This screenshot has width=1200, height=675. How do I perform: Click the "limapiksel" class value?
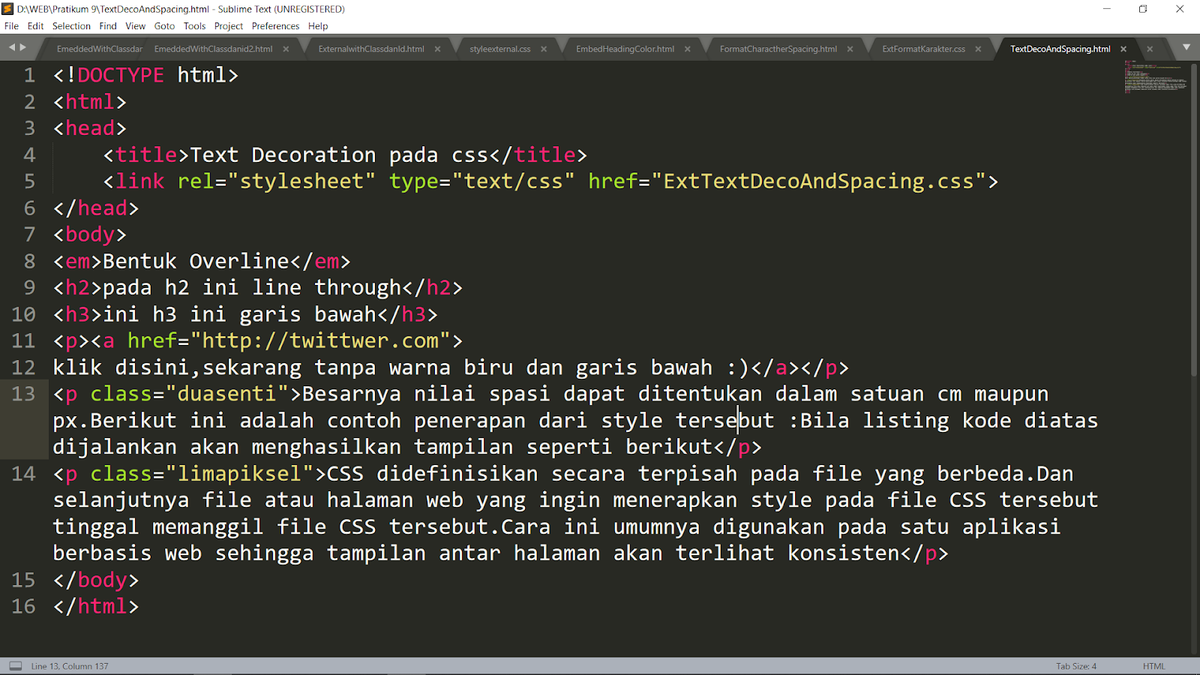(x=240, y=474)
